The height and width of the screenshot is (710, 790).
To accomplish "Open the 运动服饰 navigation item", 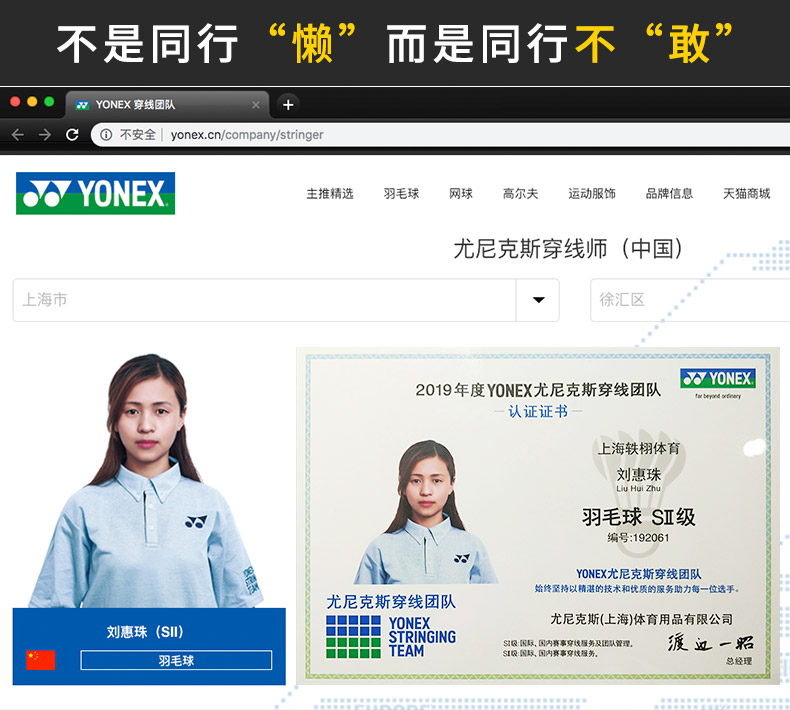I will [x=592, y=193].
